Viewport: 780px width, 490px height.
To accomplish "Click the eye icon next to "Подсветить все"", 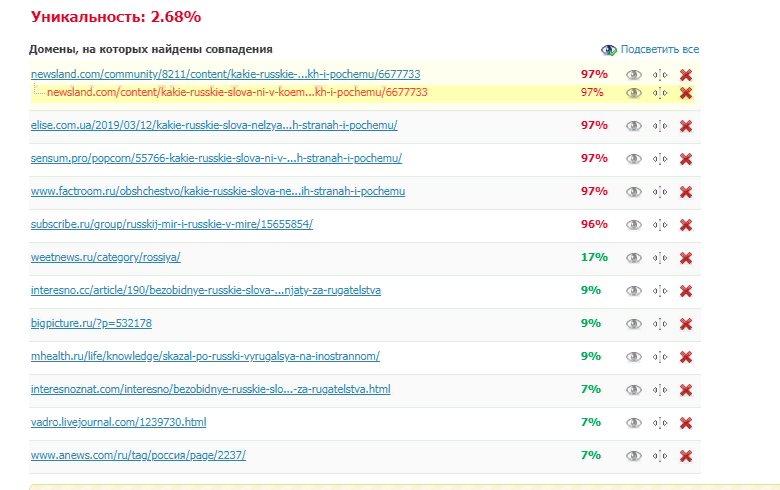I will (x=609, y=50).
